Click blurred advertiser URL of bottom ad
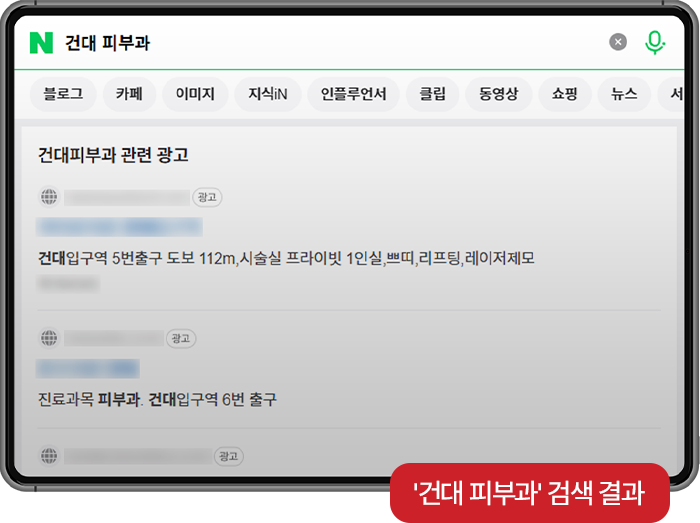The width and height of the screenshot is (700, 523). tap(138, 456)
